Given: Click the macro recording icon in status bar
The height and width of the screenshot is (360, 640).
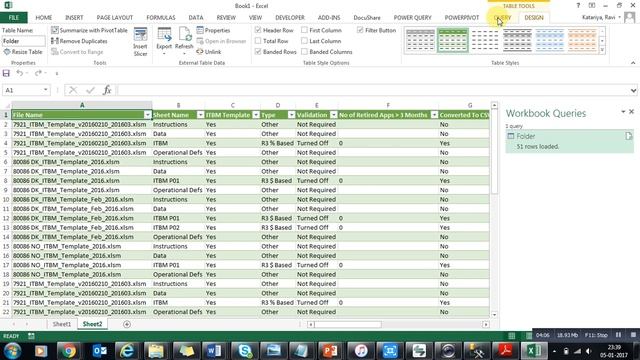Looking at the screenshot, I should pyautogui.click(x=31, y=336).
